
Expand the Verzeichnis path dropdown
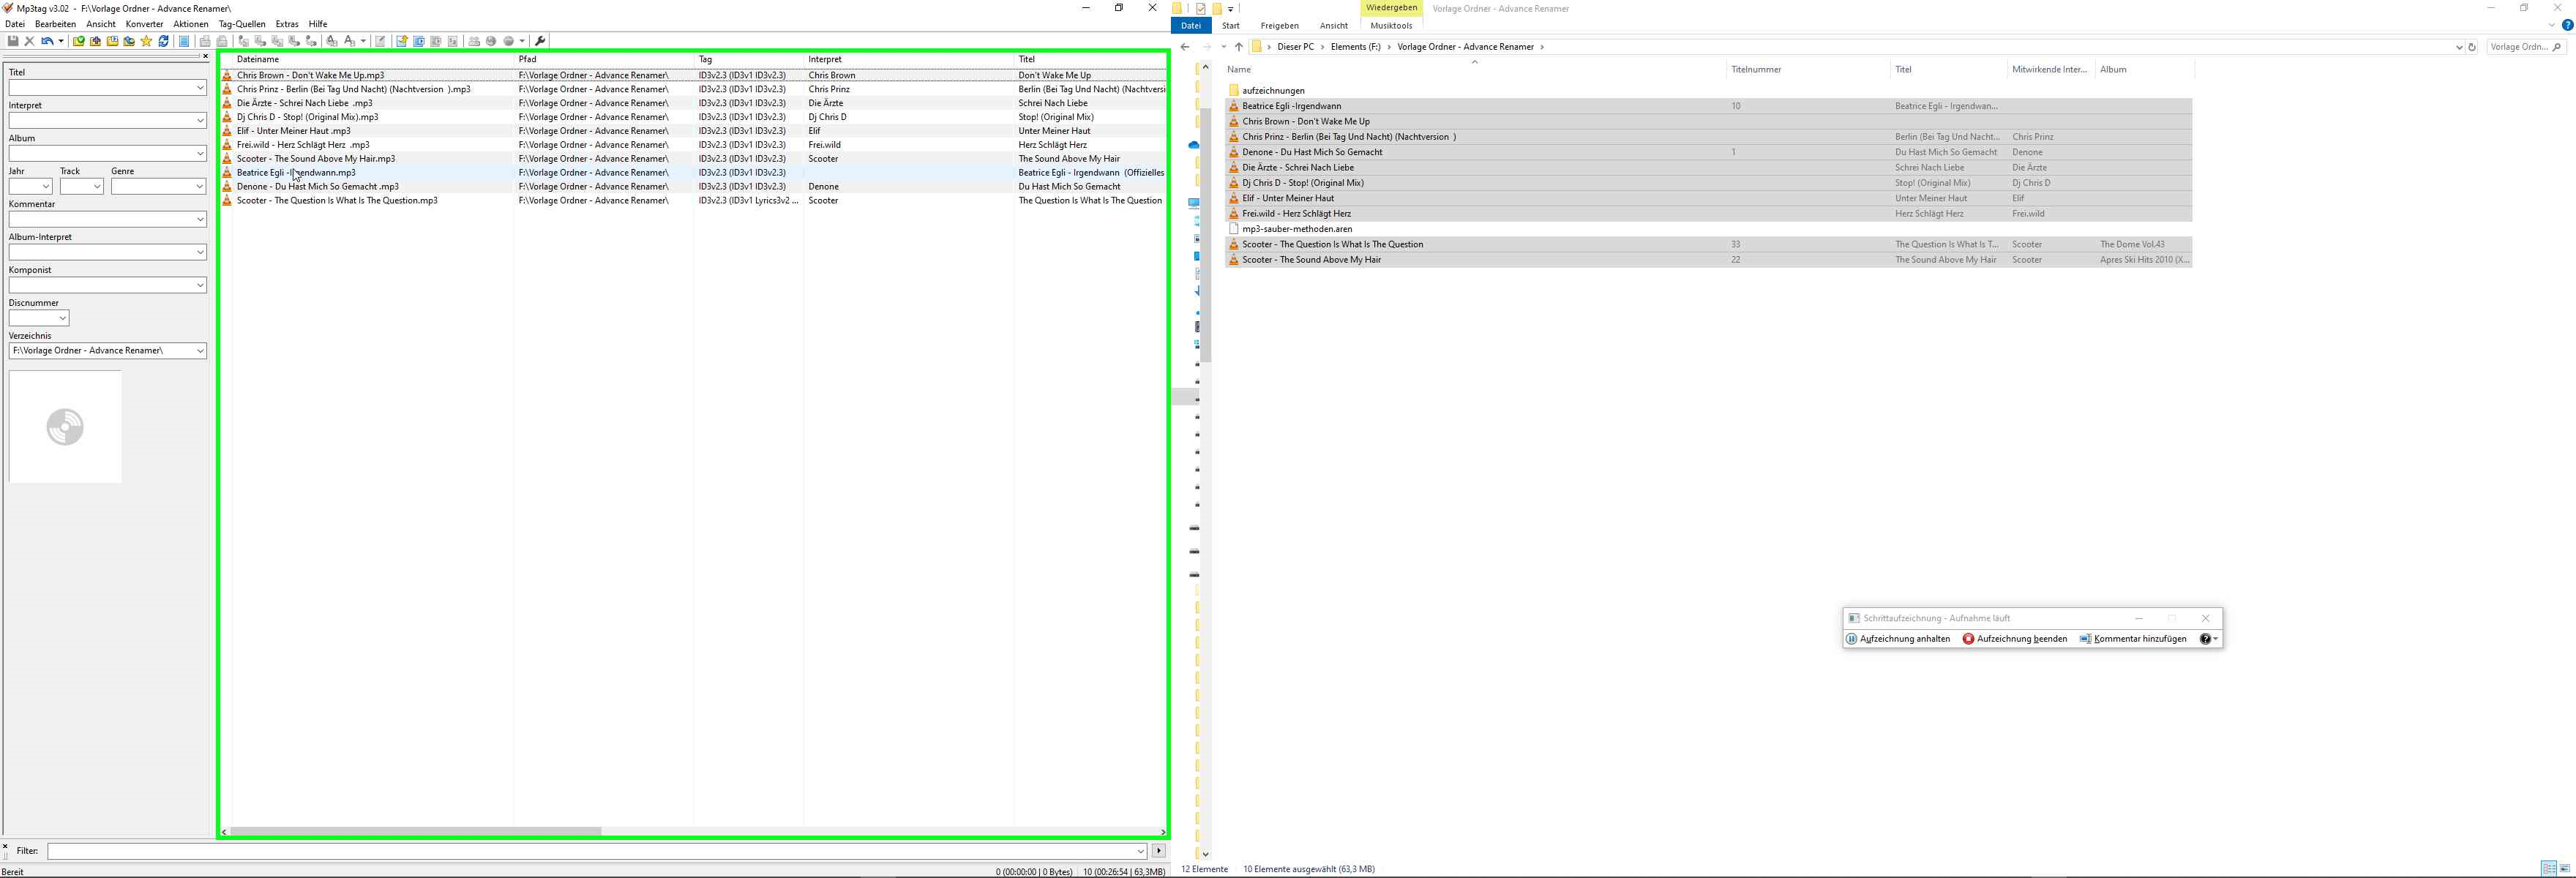click(200, 351)
